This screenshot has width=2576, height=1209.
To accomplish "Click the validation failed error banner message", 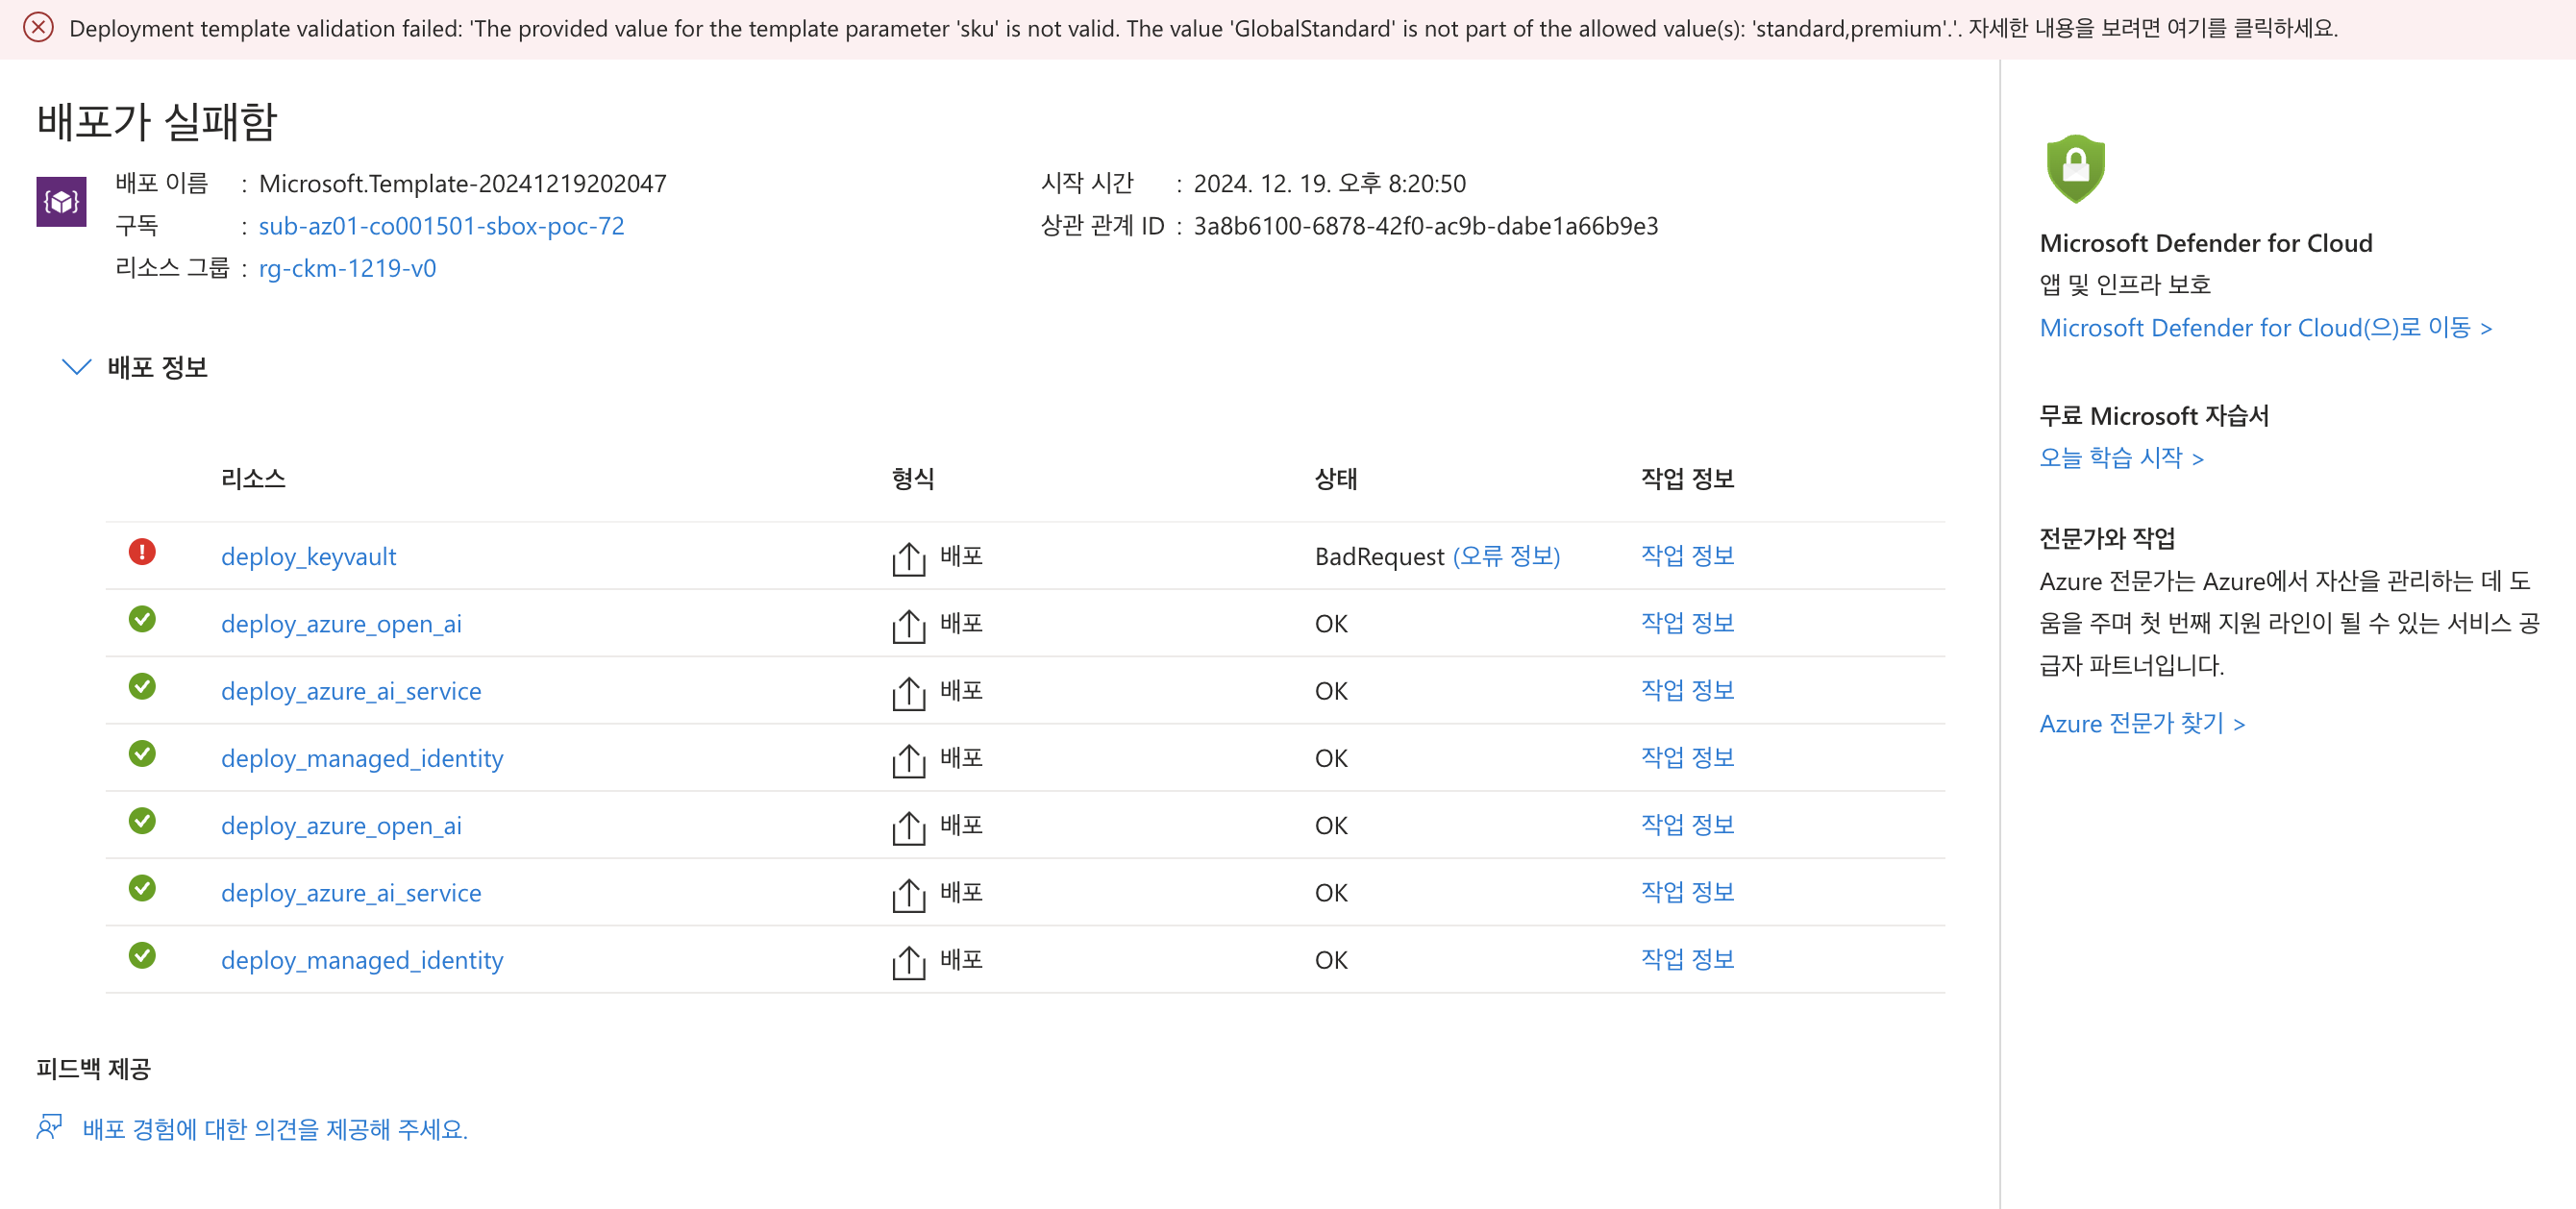I will click(x=1203, y=28).
